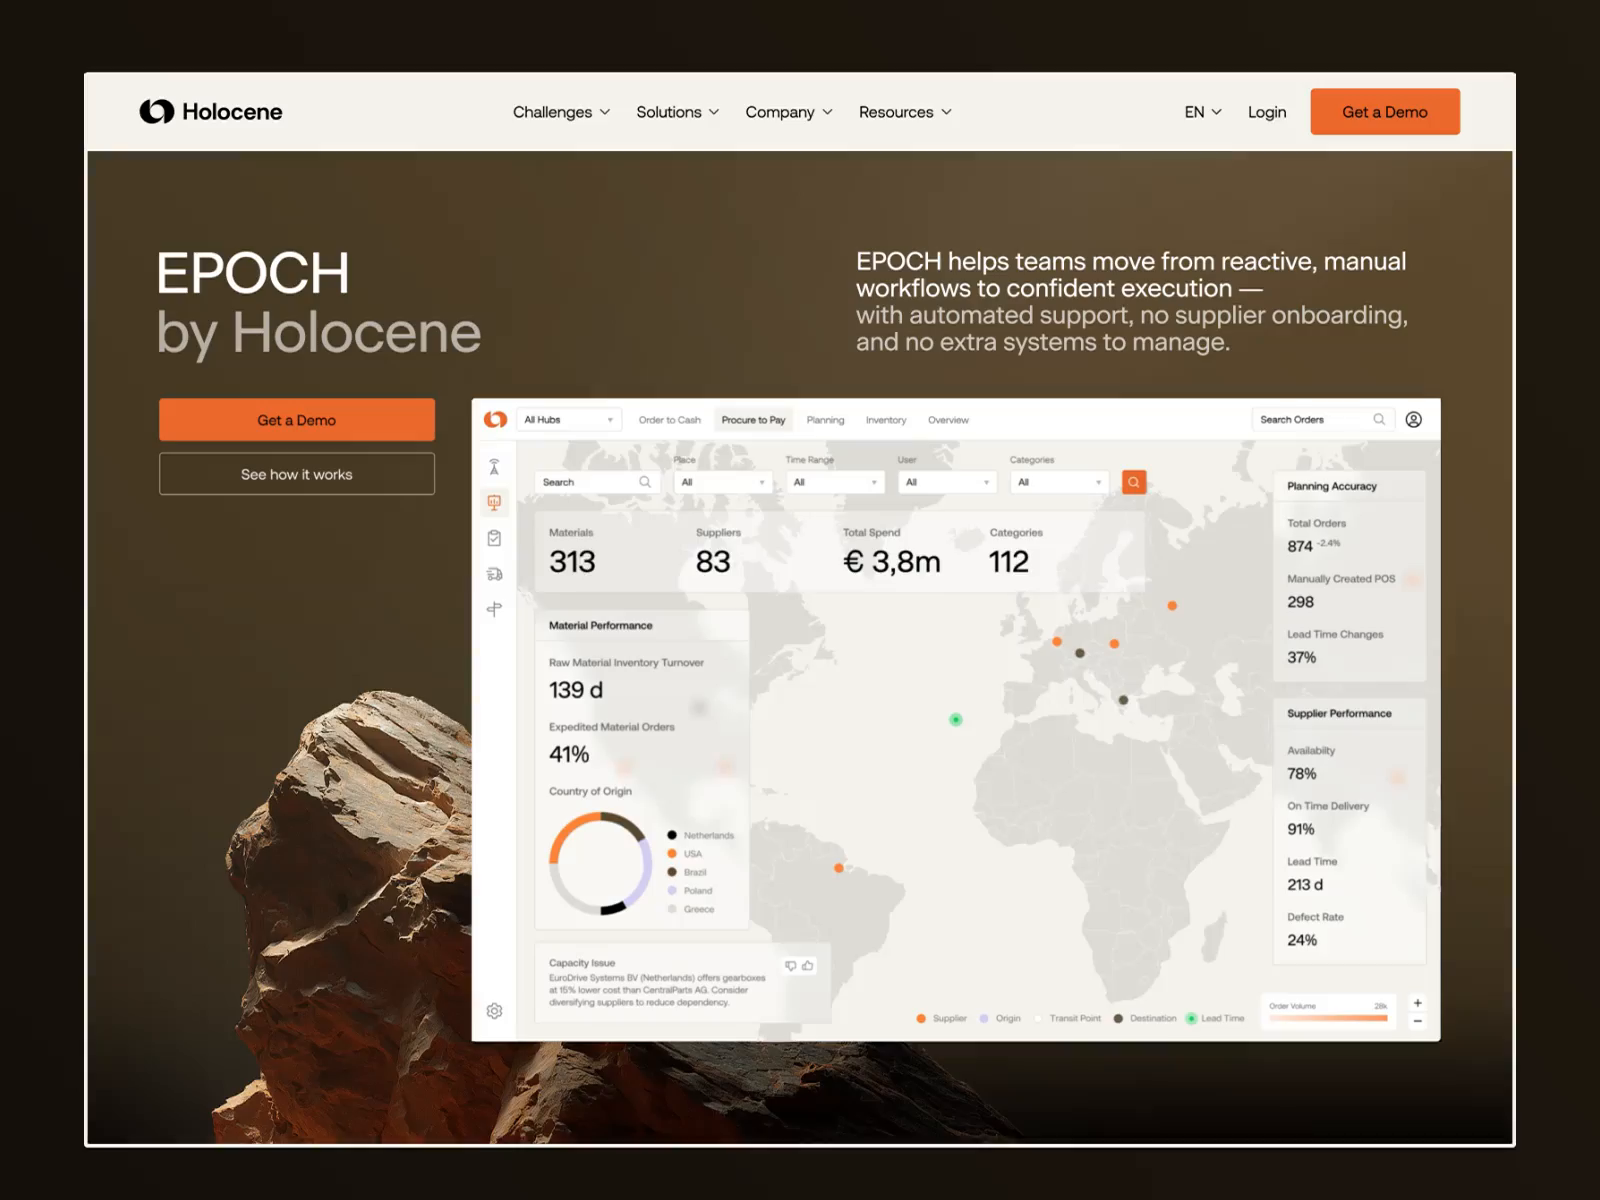The width and height of the screenshot is (1600, 1200).
Task: Expand the Challenges menu
Action: [x=561, y=112]
